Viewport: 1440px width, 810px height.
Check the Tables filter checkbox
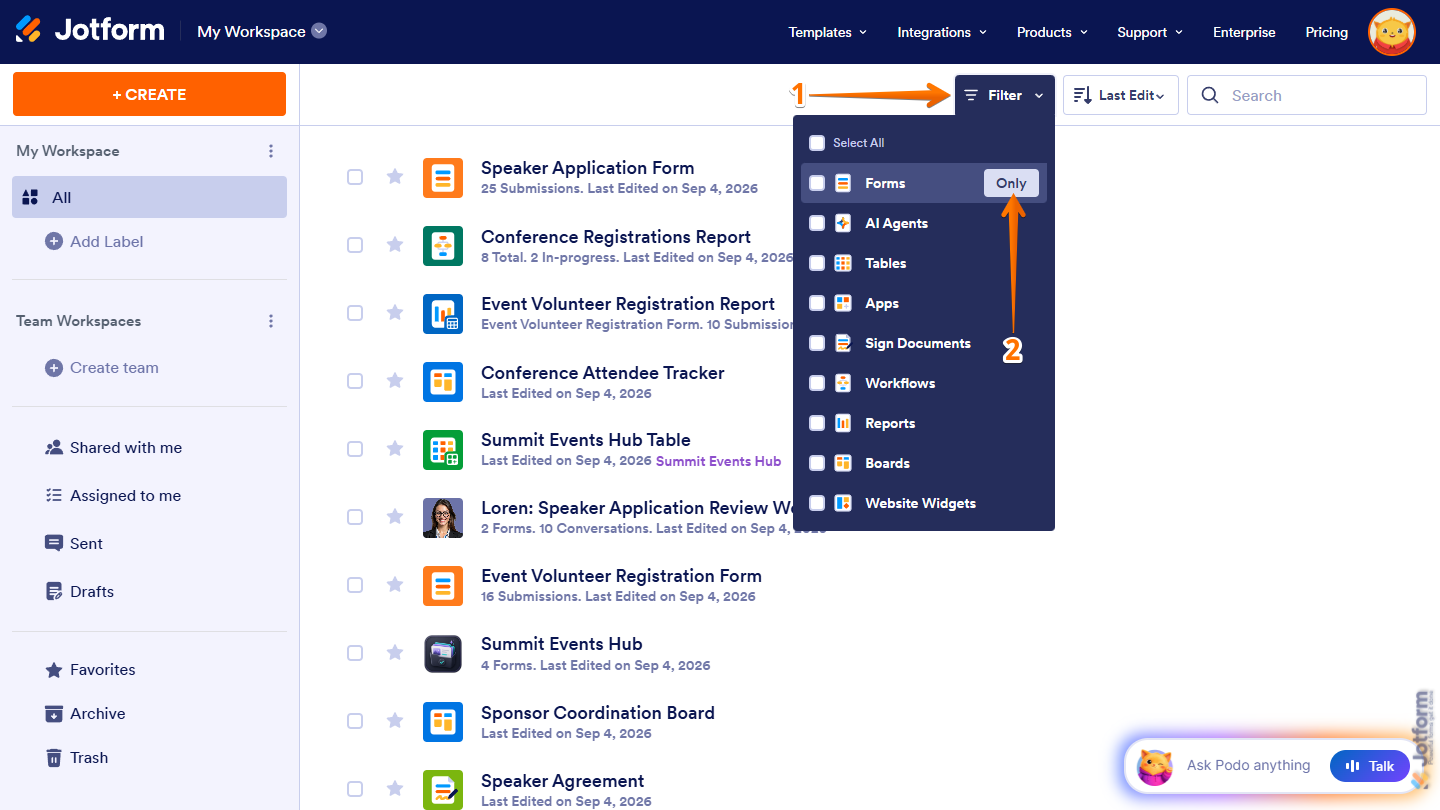coord(817,263)
